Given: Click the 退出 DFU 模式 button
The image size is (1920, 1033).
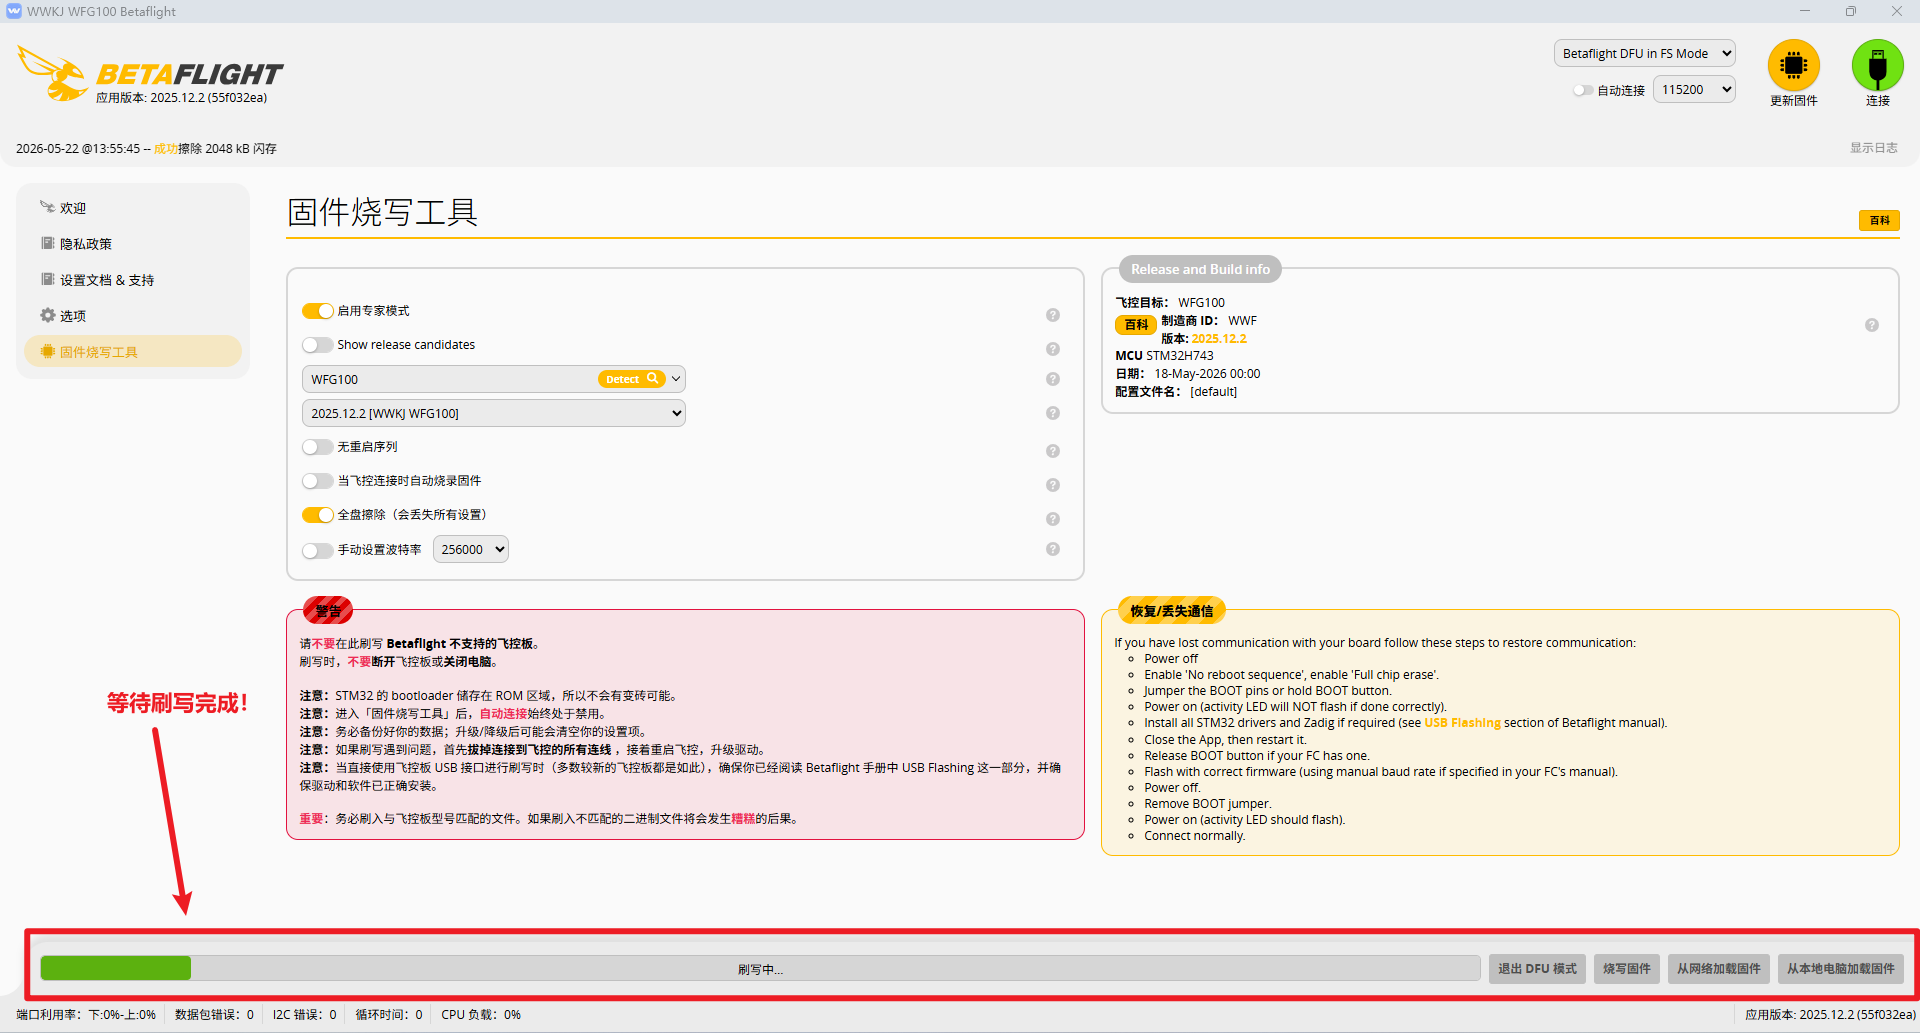Looking at the screenshot, I should coord(1537,969).
